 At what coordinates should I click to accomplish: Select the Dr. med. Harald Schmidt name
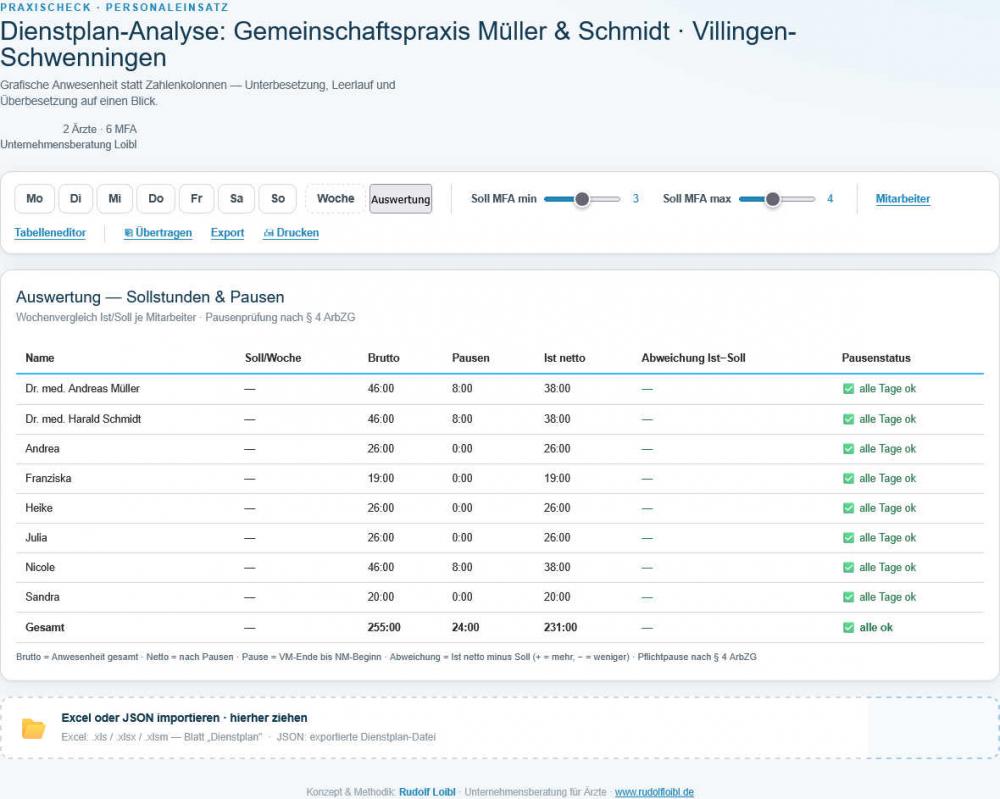(x=83, y=419)
